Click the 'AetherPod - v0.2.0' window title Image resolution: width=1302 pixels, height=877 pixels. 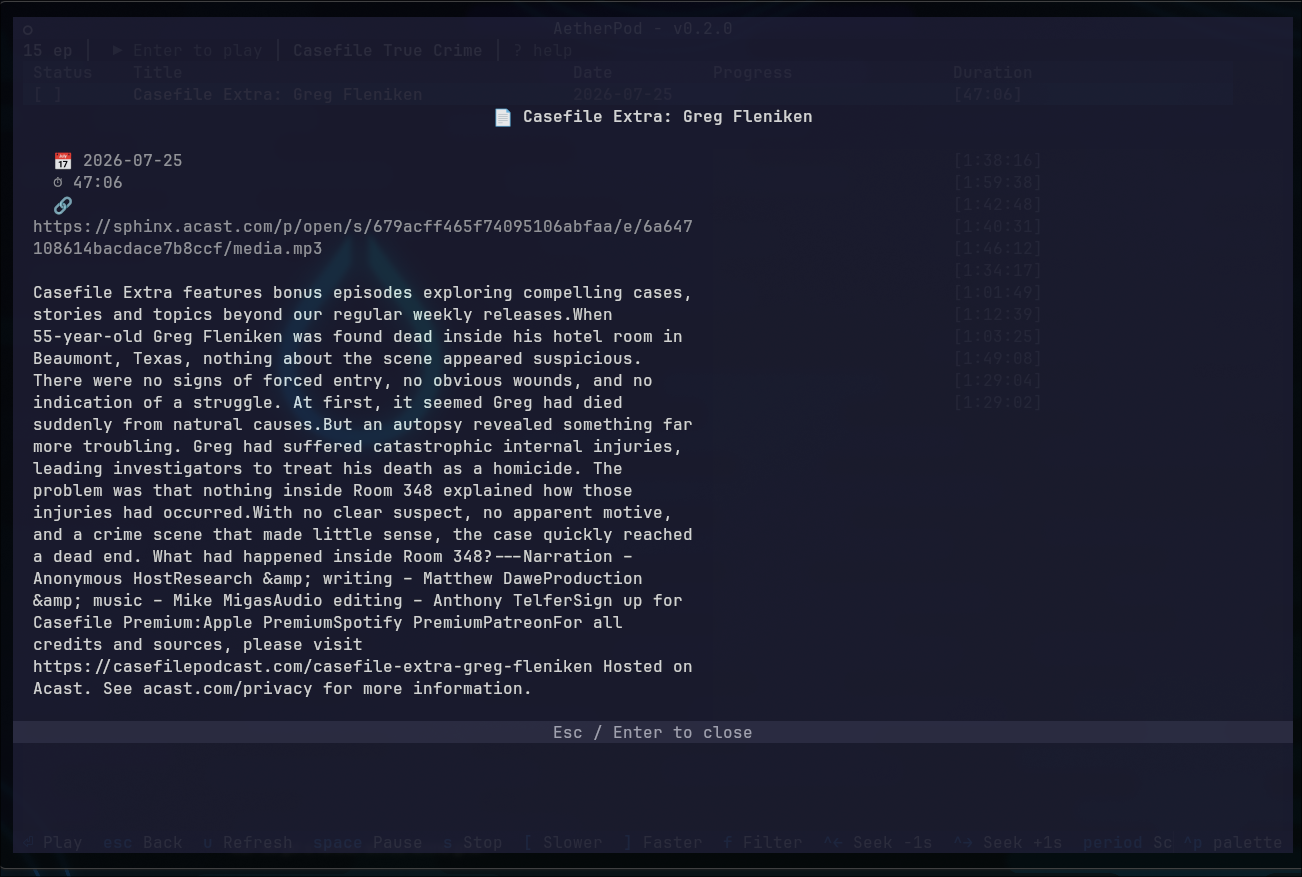click(x=643, y=28)
